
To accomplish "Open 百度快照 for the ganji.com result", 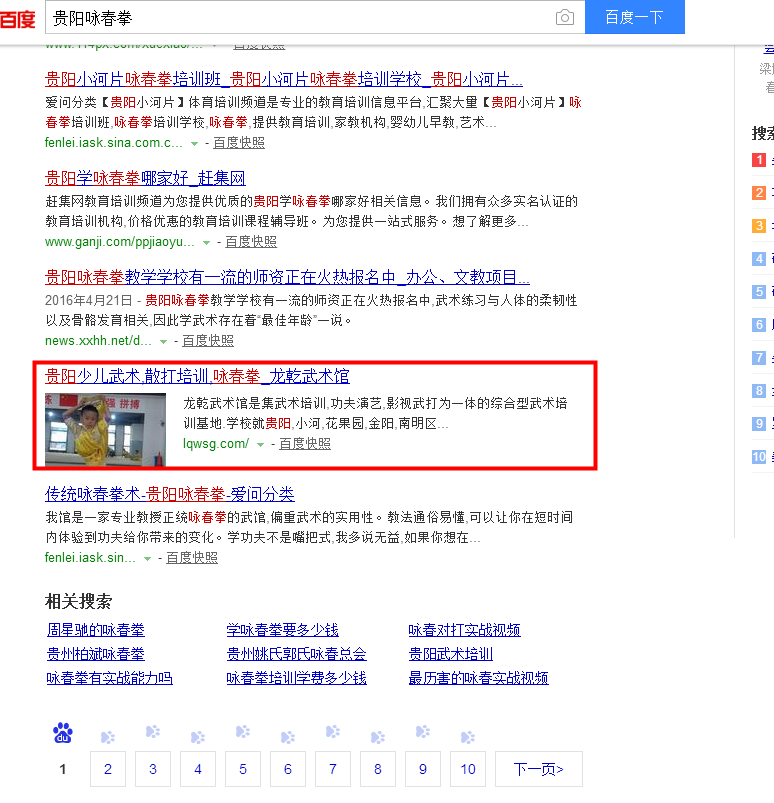I will pyautogui.click(x=251, y=242).
